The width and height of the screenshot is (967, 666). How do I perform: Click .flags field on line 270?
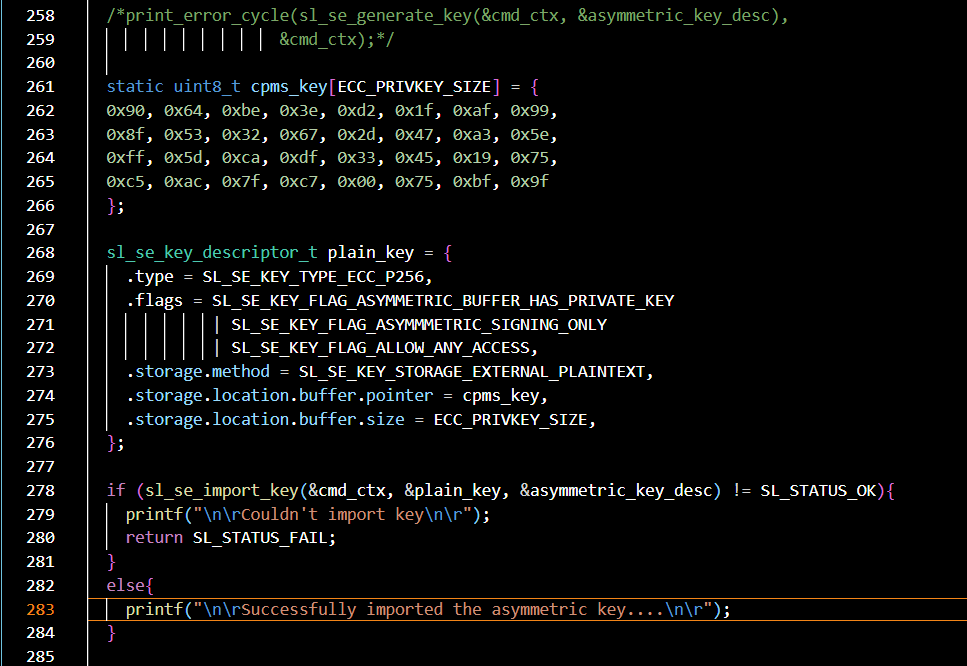click(154, 301)
